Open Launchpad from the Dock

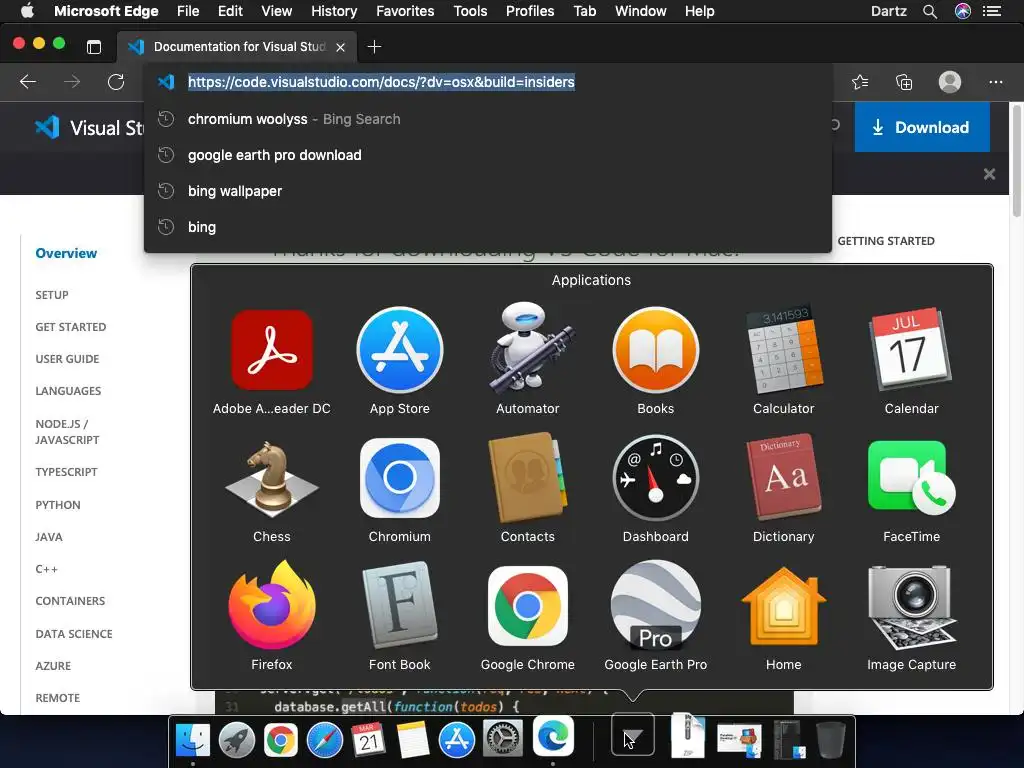pyautogui.click(x=236, y=739)
